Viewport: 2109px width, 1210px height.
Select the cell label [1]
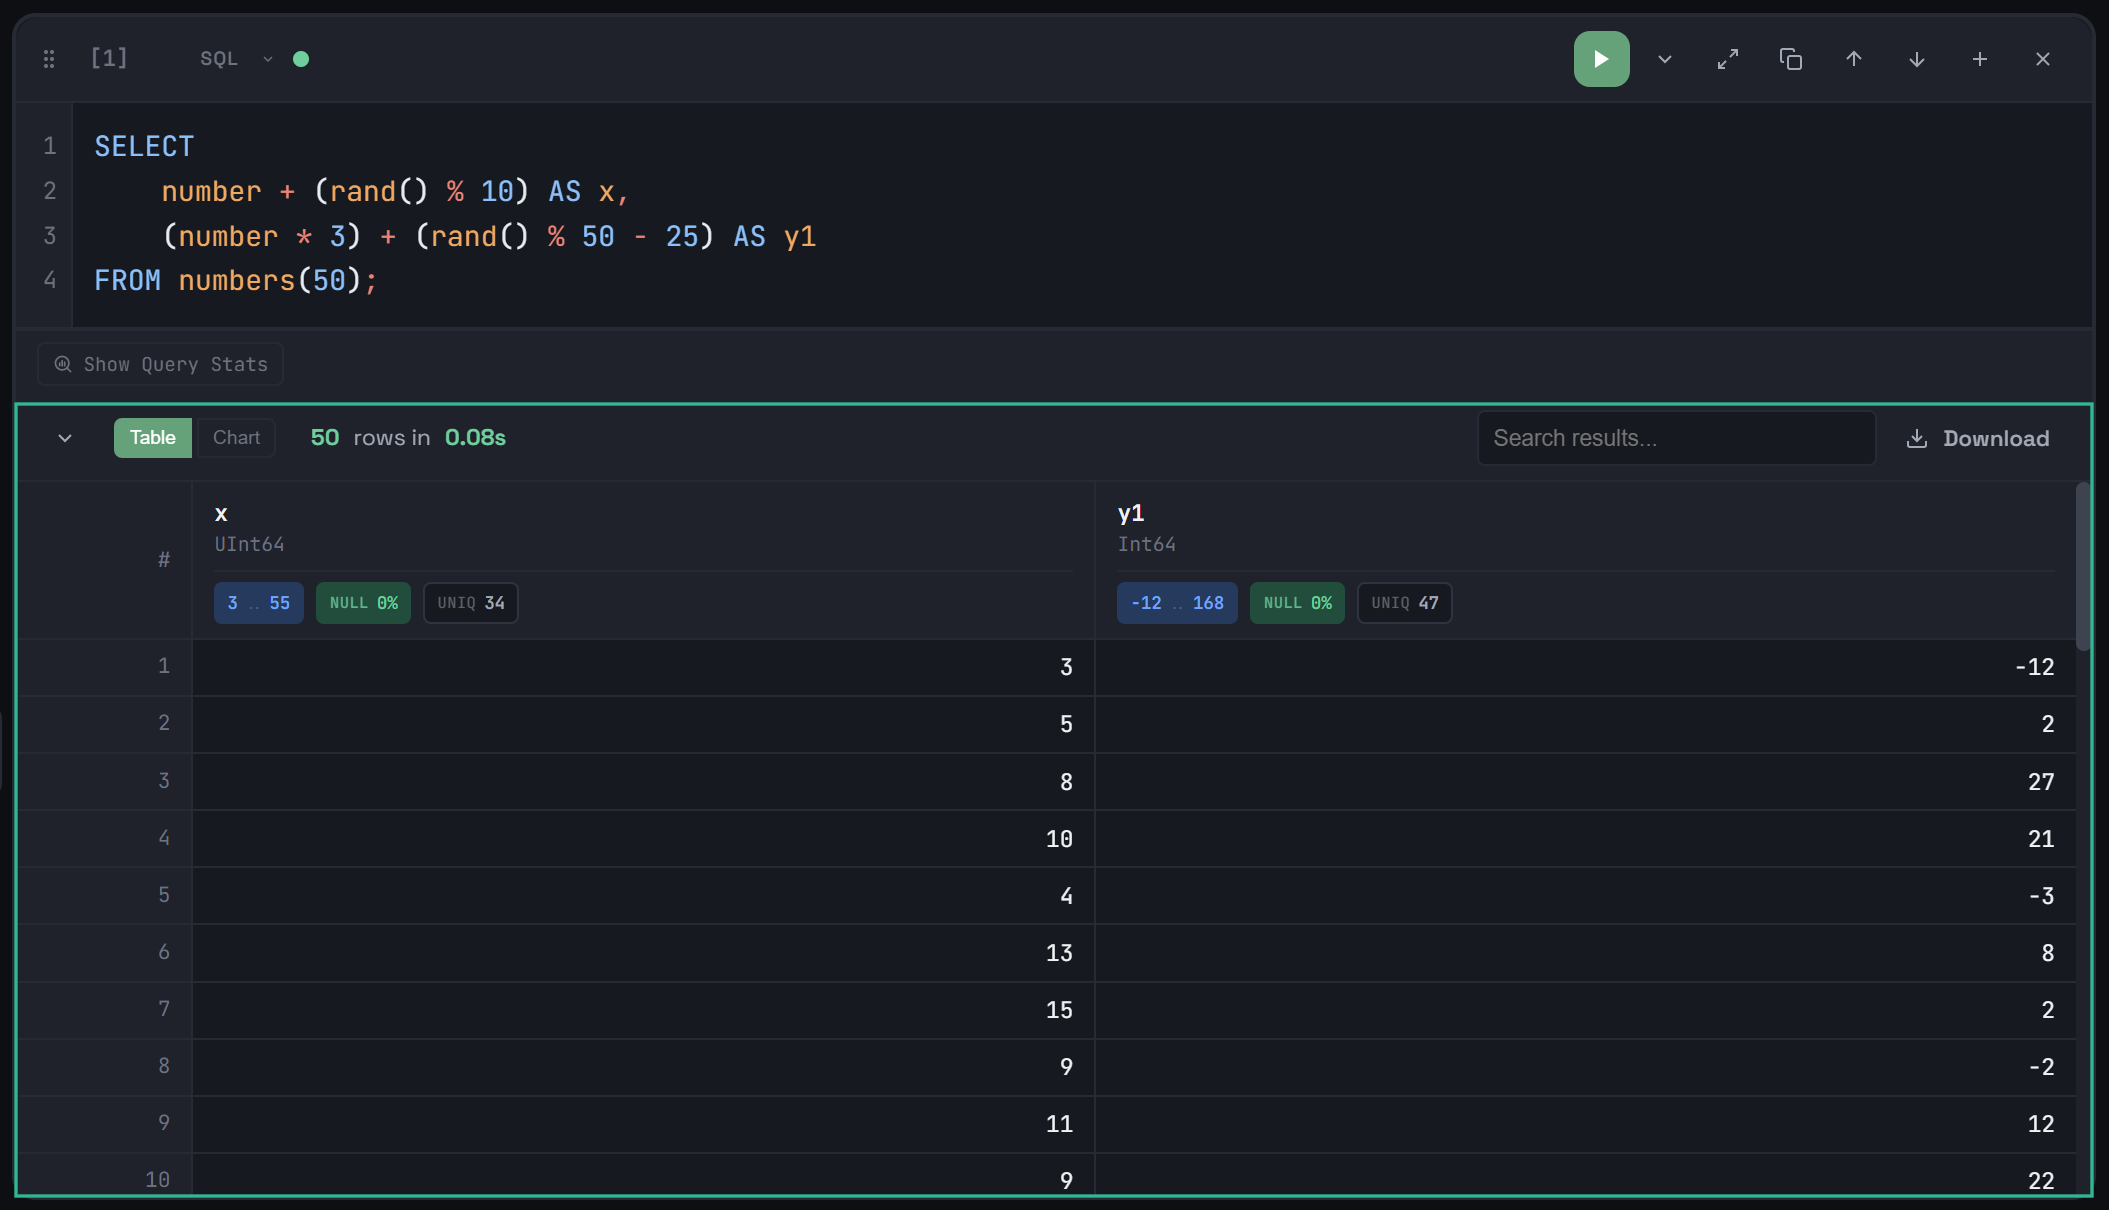click(x=109, y=58)
